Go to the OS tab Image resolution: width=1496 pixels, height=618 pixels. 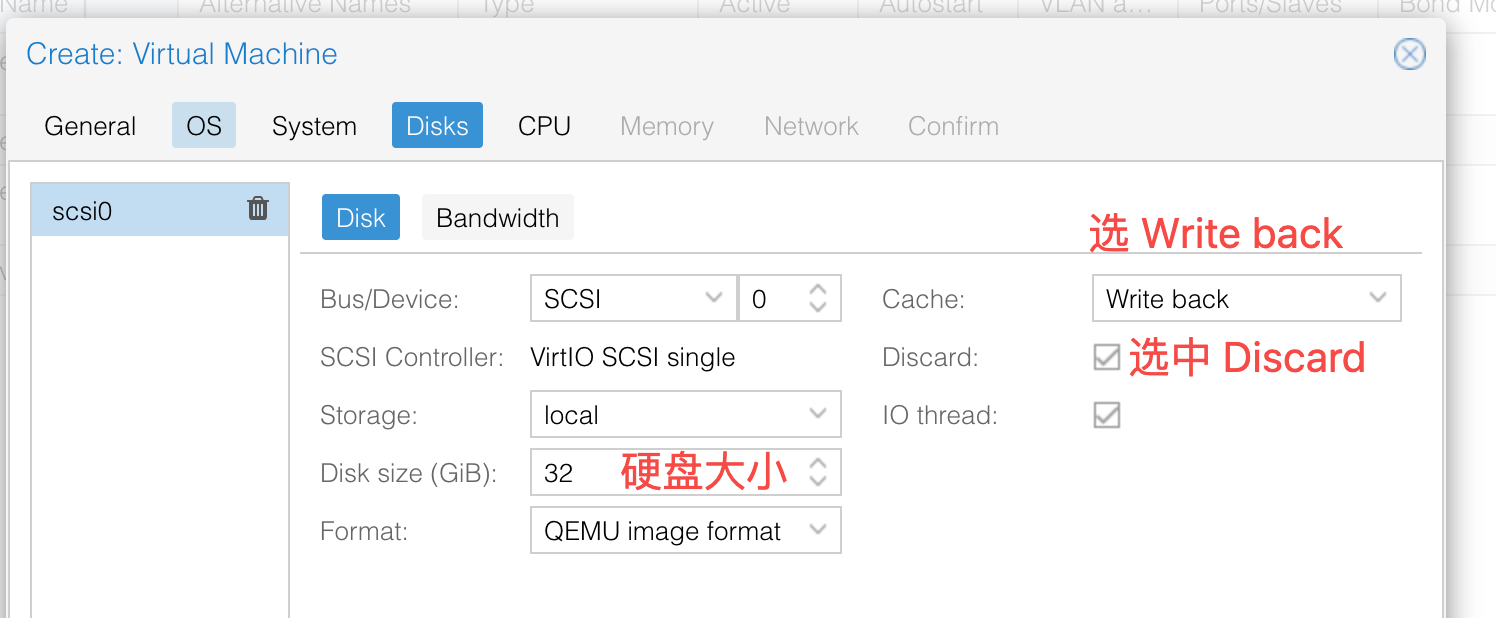[204, 126]
